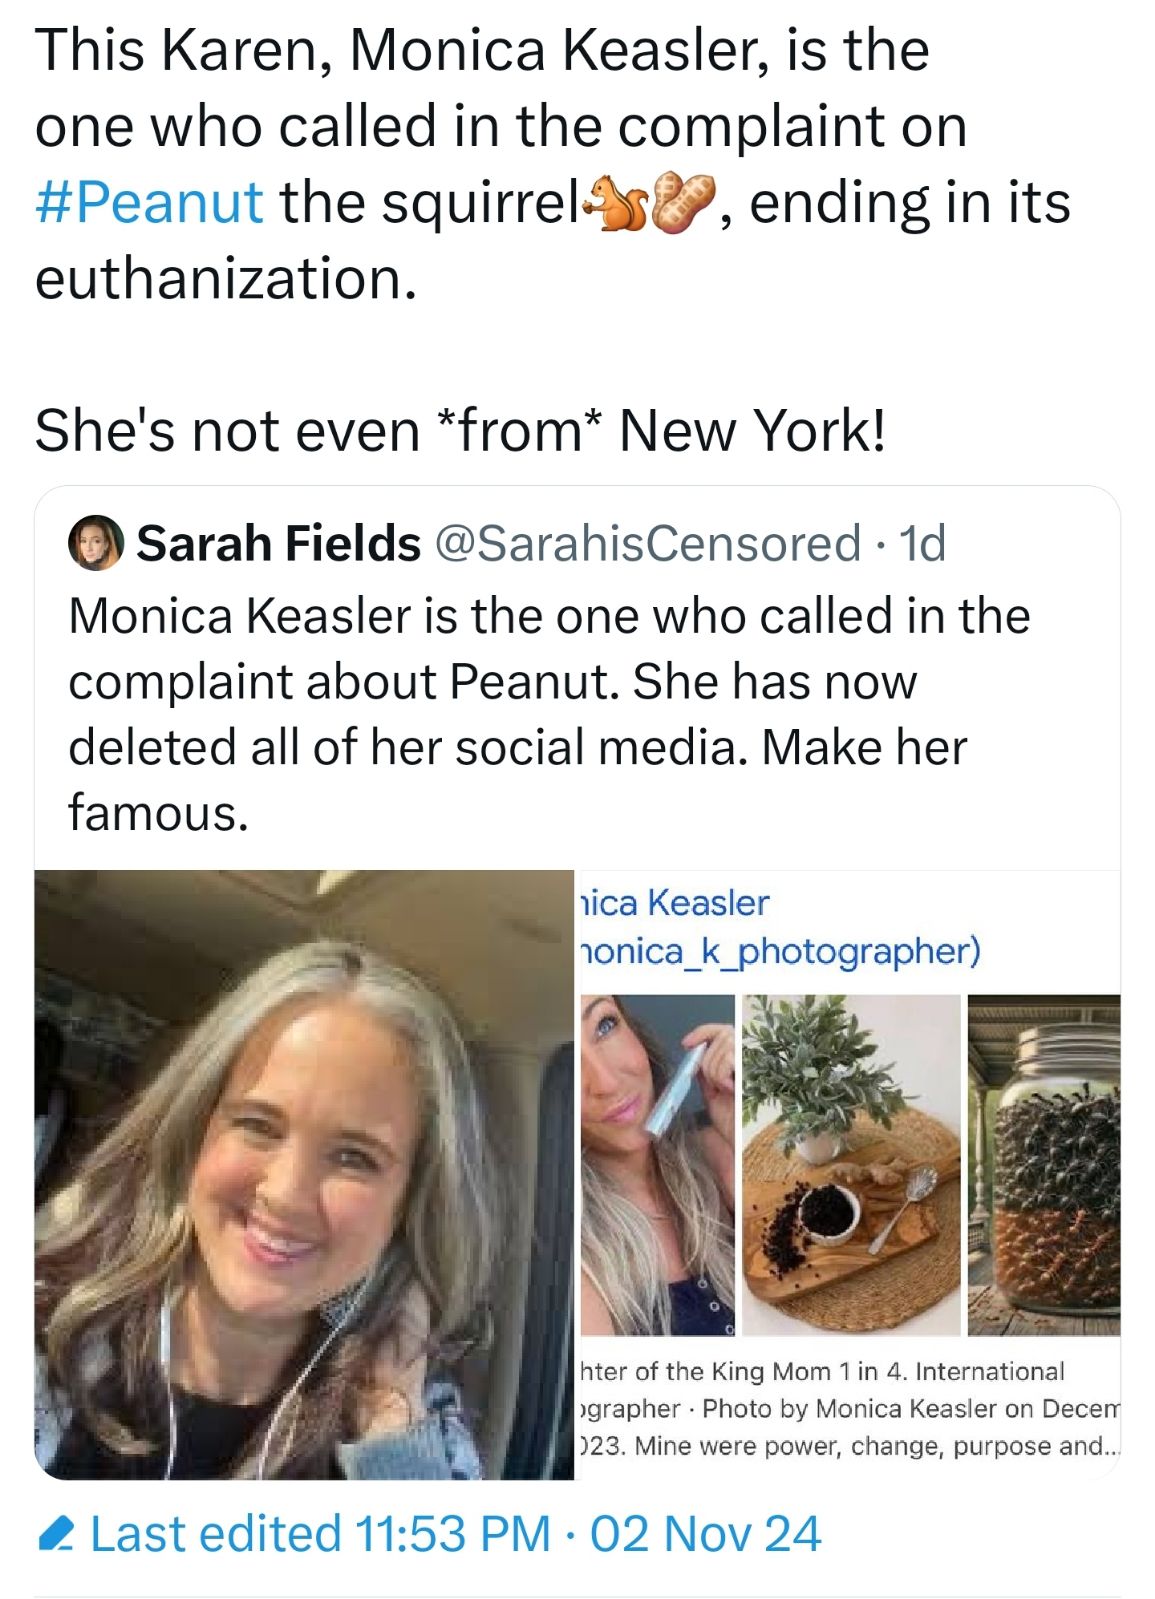
Task: Open thumbnail of woman holding a phone
Action: pos(658,1165)
